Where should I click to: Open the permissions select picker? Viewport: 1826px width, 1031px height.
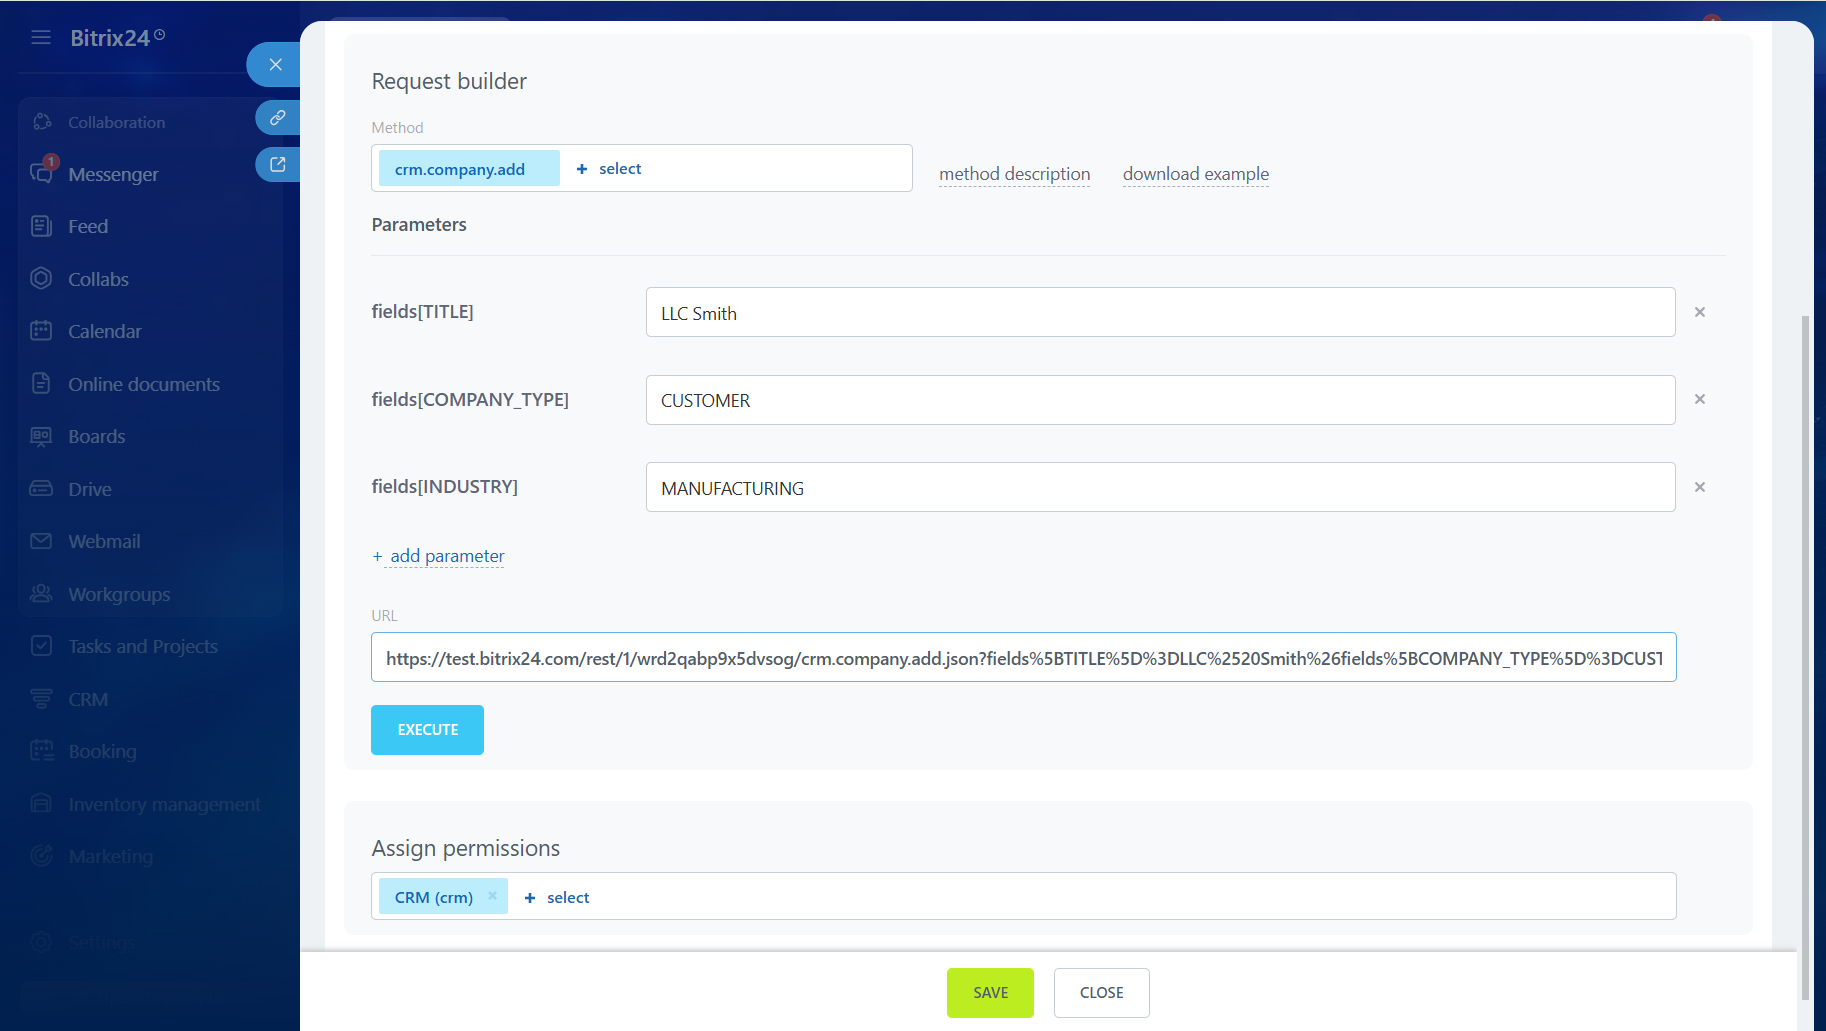tap(556, 897)
